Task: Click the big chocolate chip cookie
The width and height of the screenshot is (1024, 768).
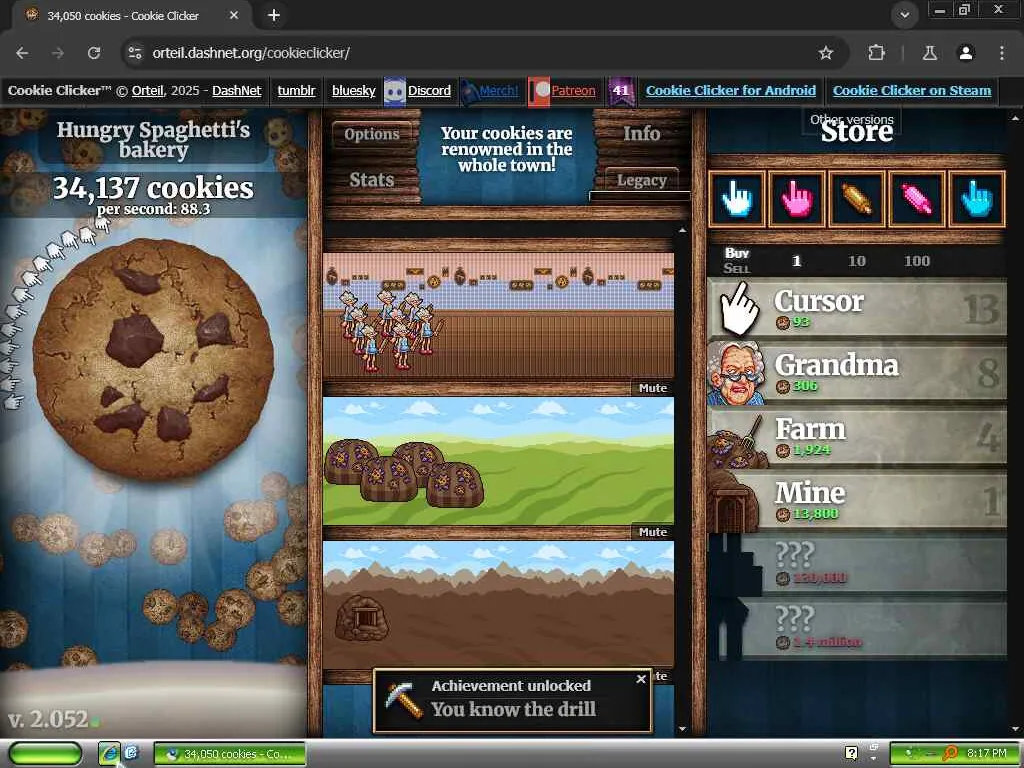Action: 153,360
